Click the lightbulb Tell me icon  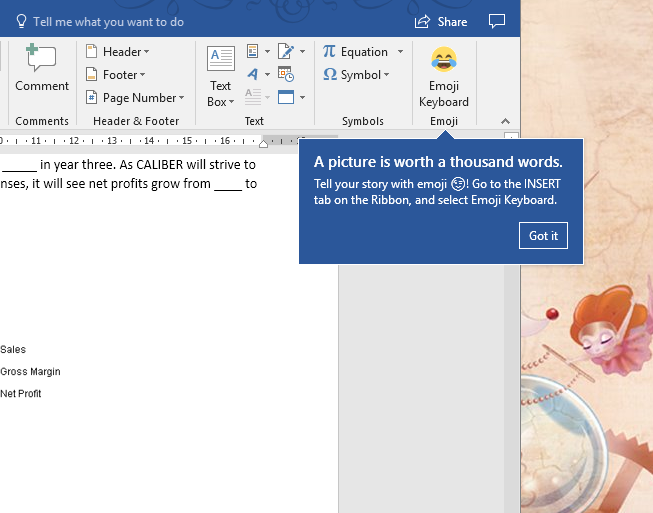[21, 21]
